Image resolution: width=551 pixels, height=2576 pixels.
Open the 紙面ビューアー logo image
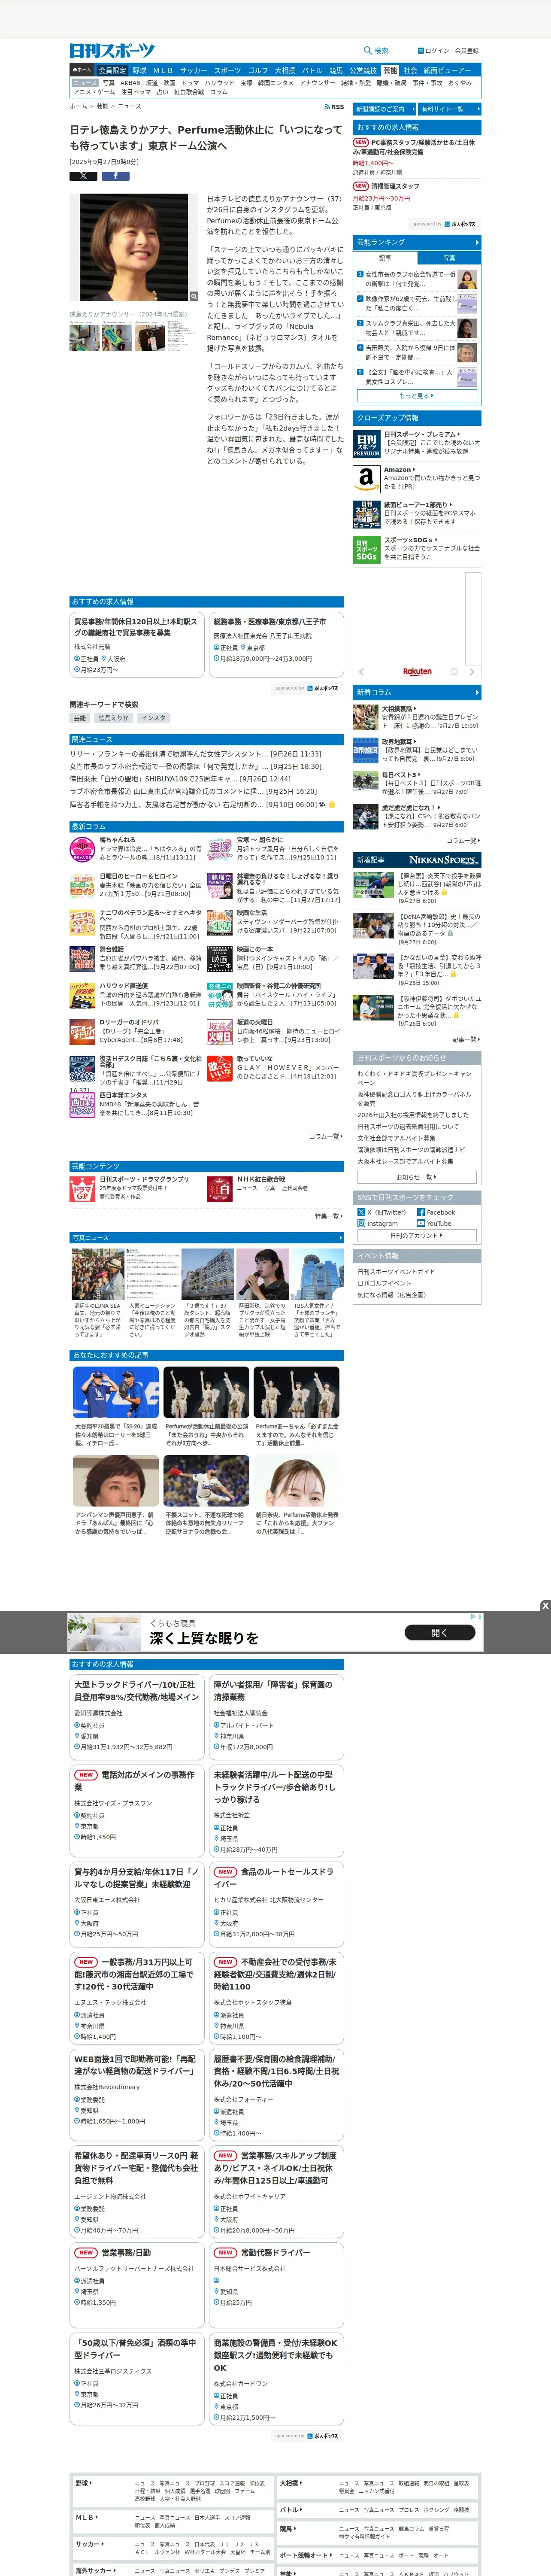point(366,514)
